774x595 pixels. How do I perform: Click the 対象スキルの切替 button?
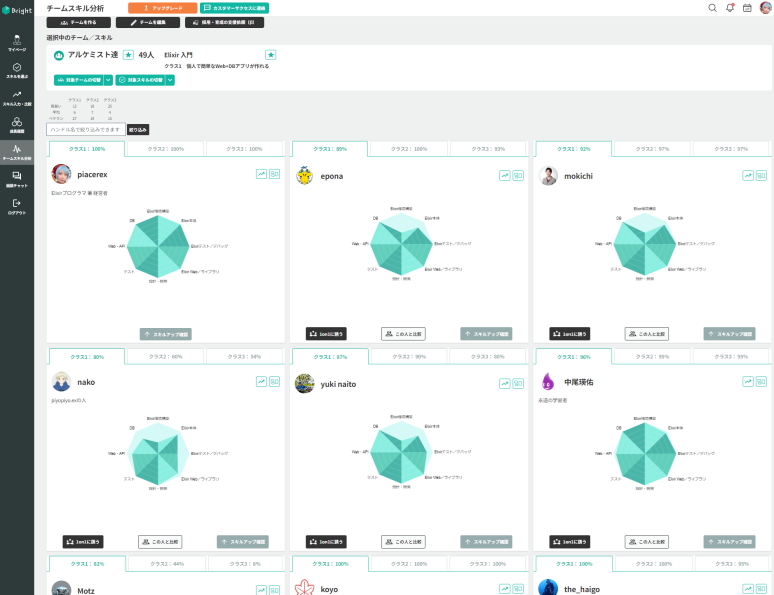point(140,80)
